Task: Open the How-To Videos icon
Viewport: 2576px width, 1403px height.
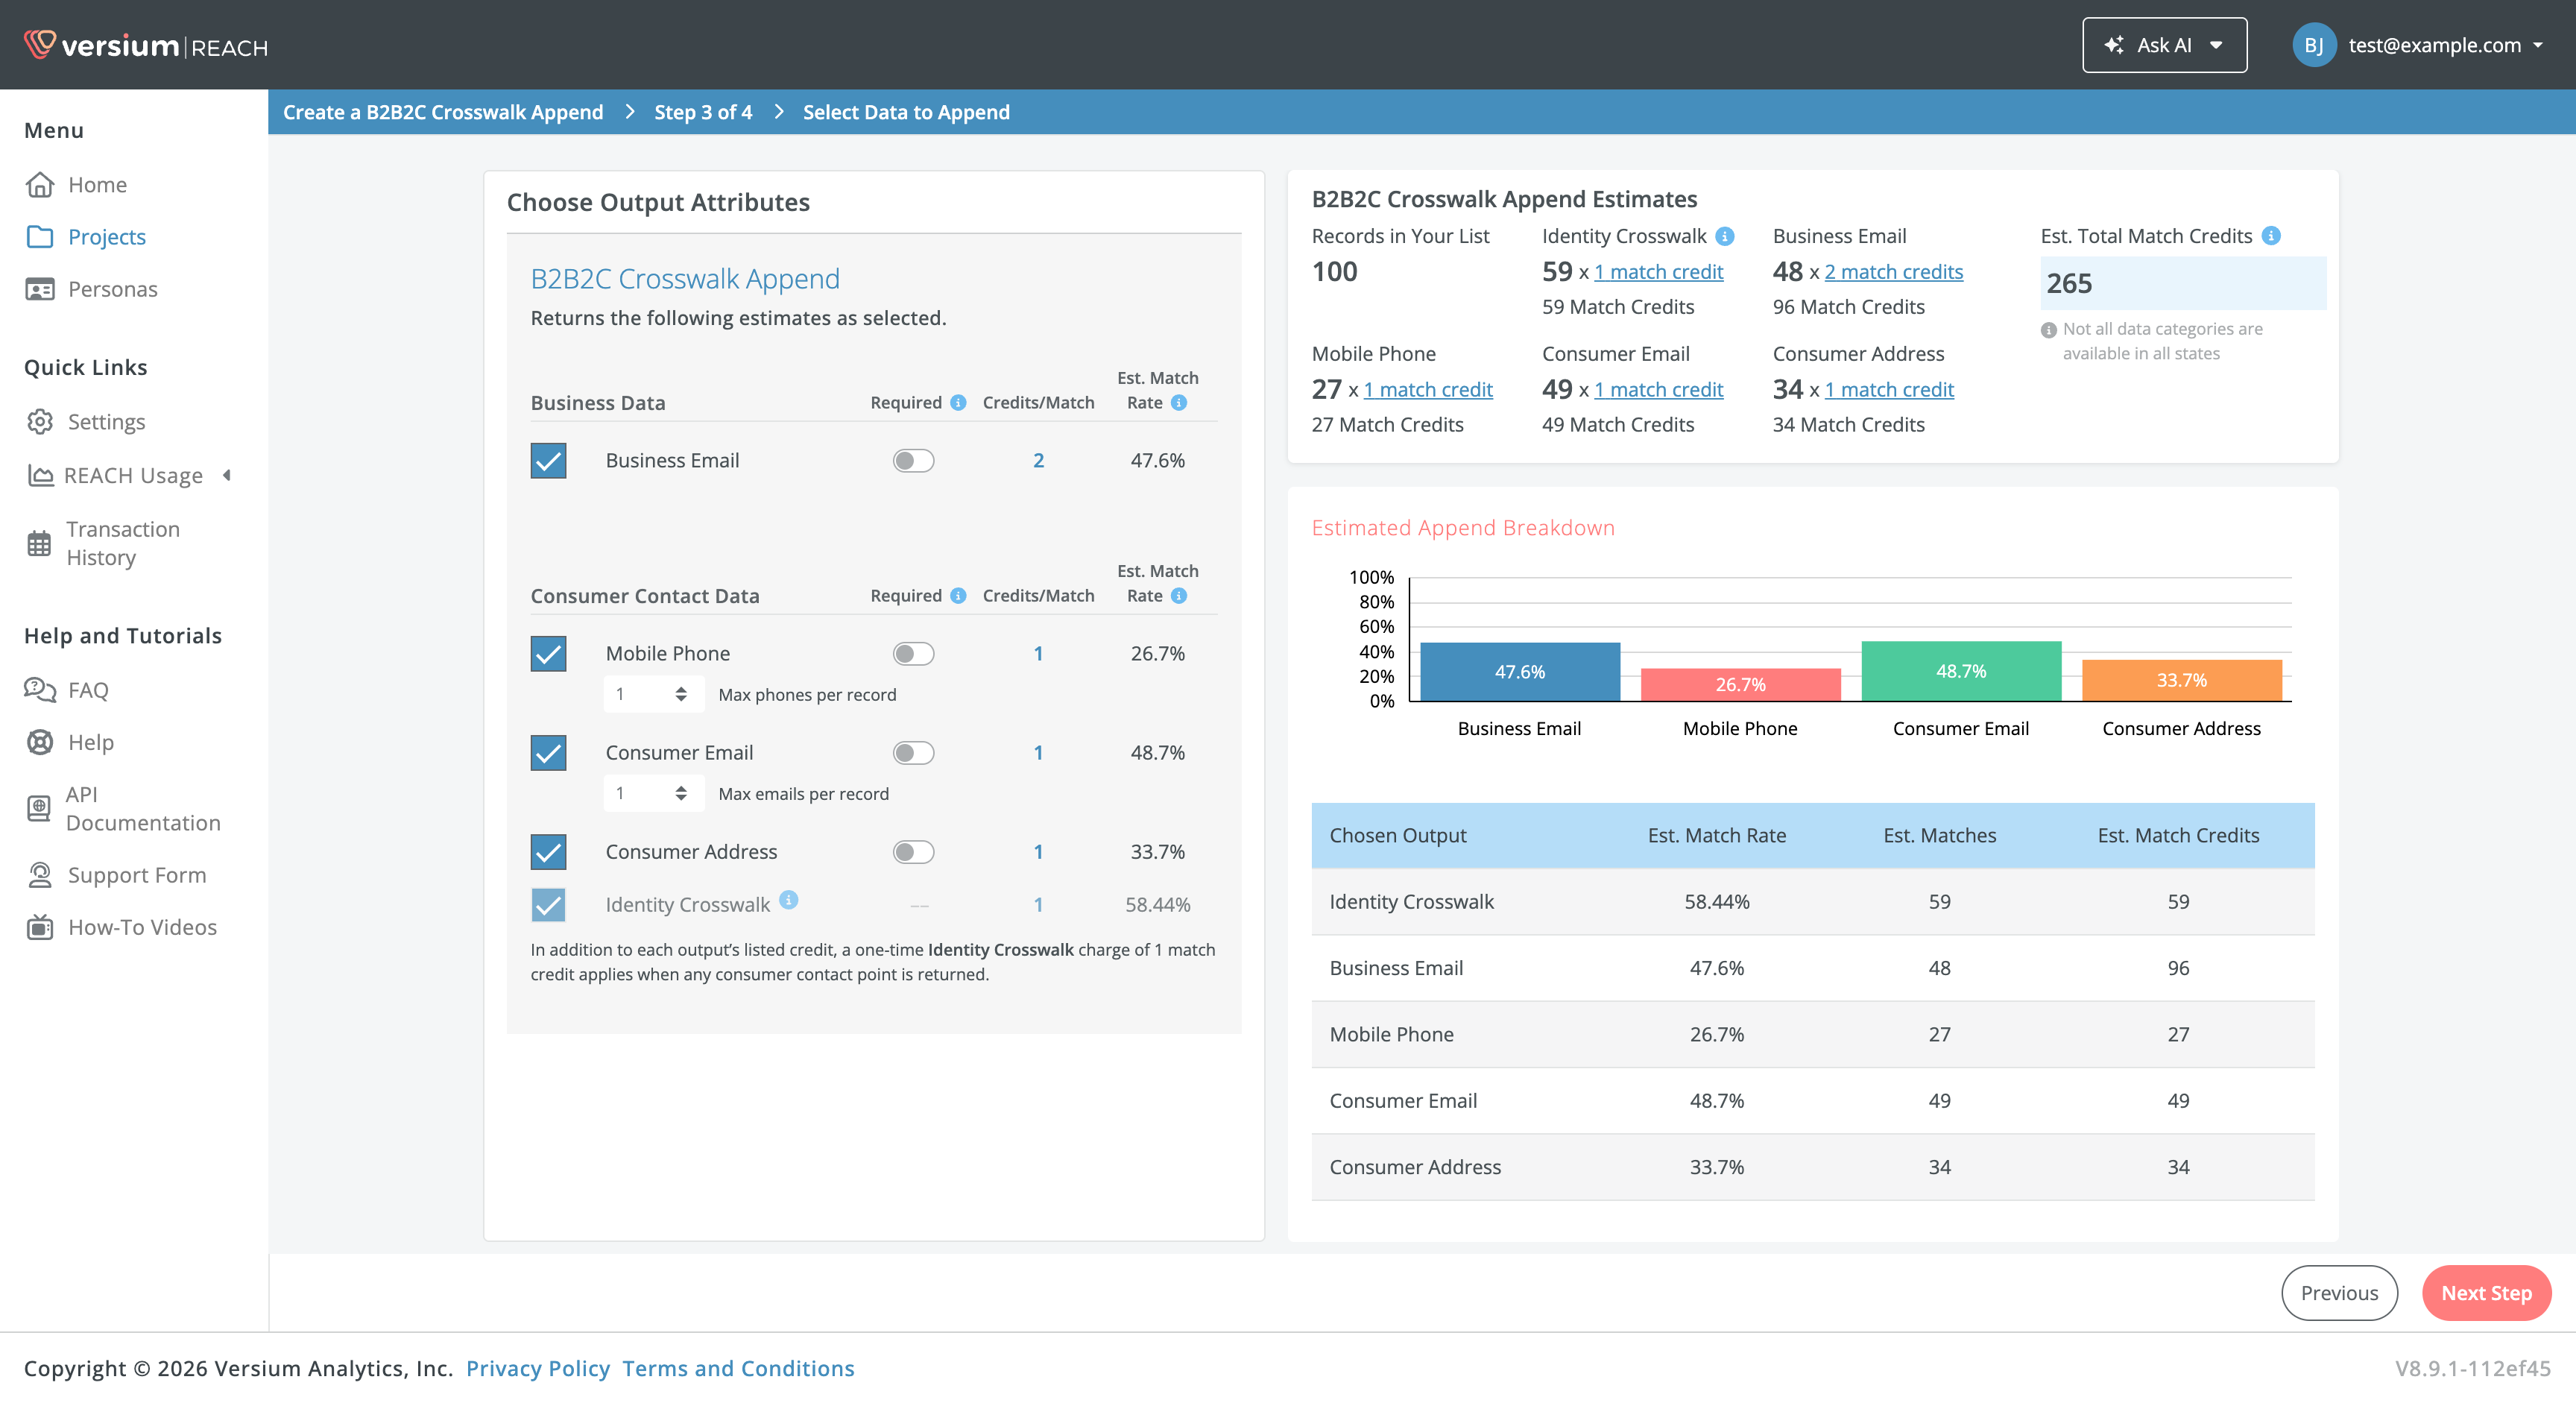Action: pyautogui.click(x=40, y=927)
